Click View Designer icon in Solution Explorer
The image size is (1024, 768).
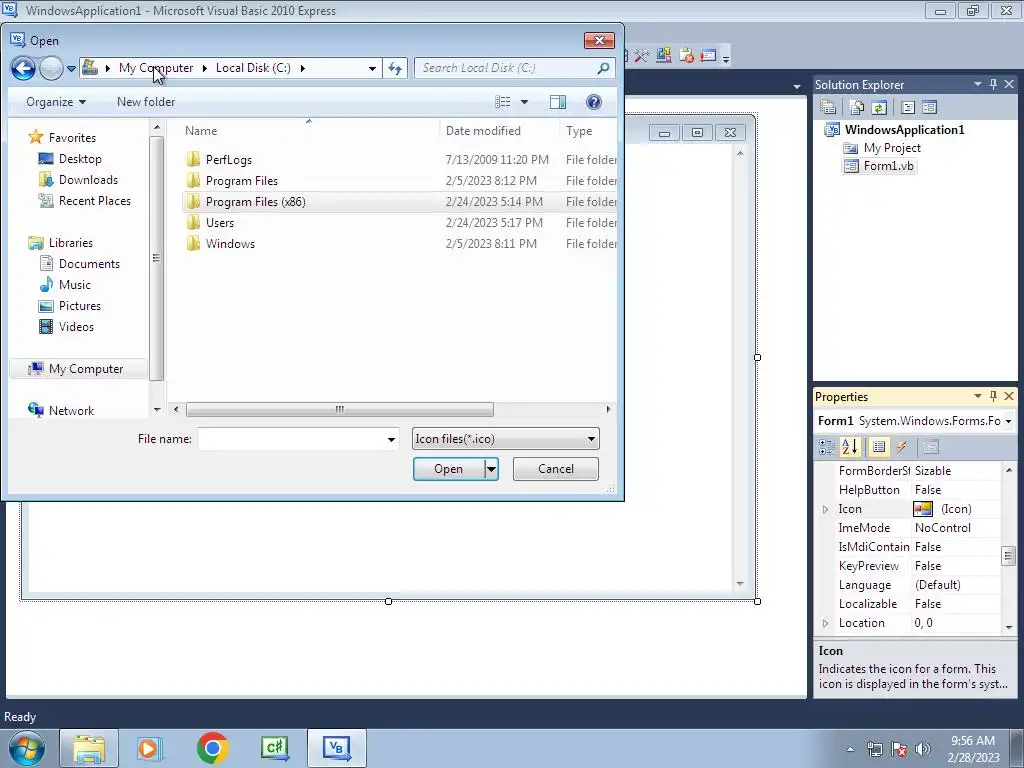[x=929, y=107]
